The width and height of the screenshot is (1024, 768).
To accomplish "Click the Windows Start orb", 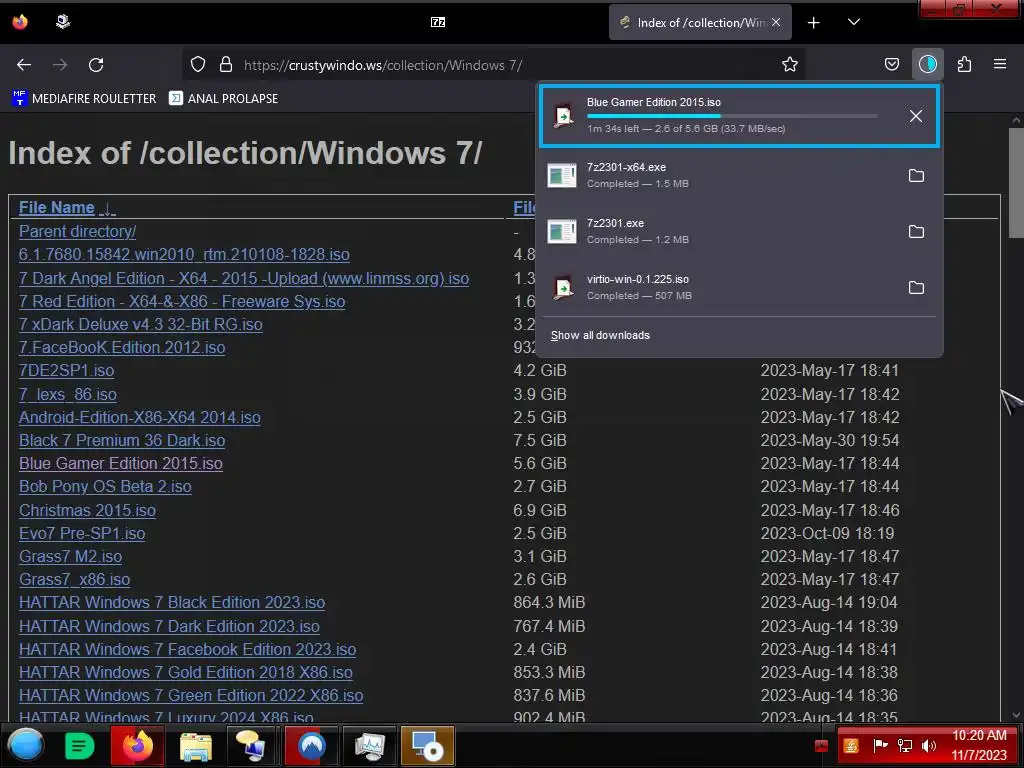I will [25, 745].
